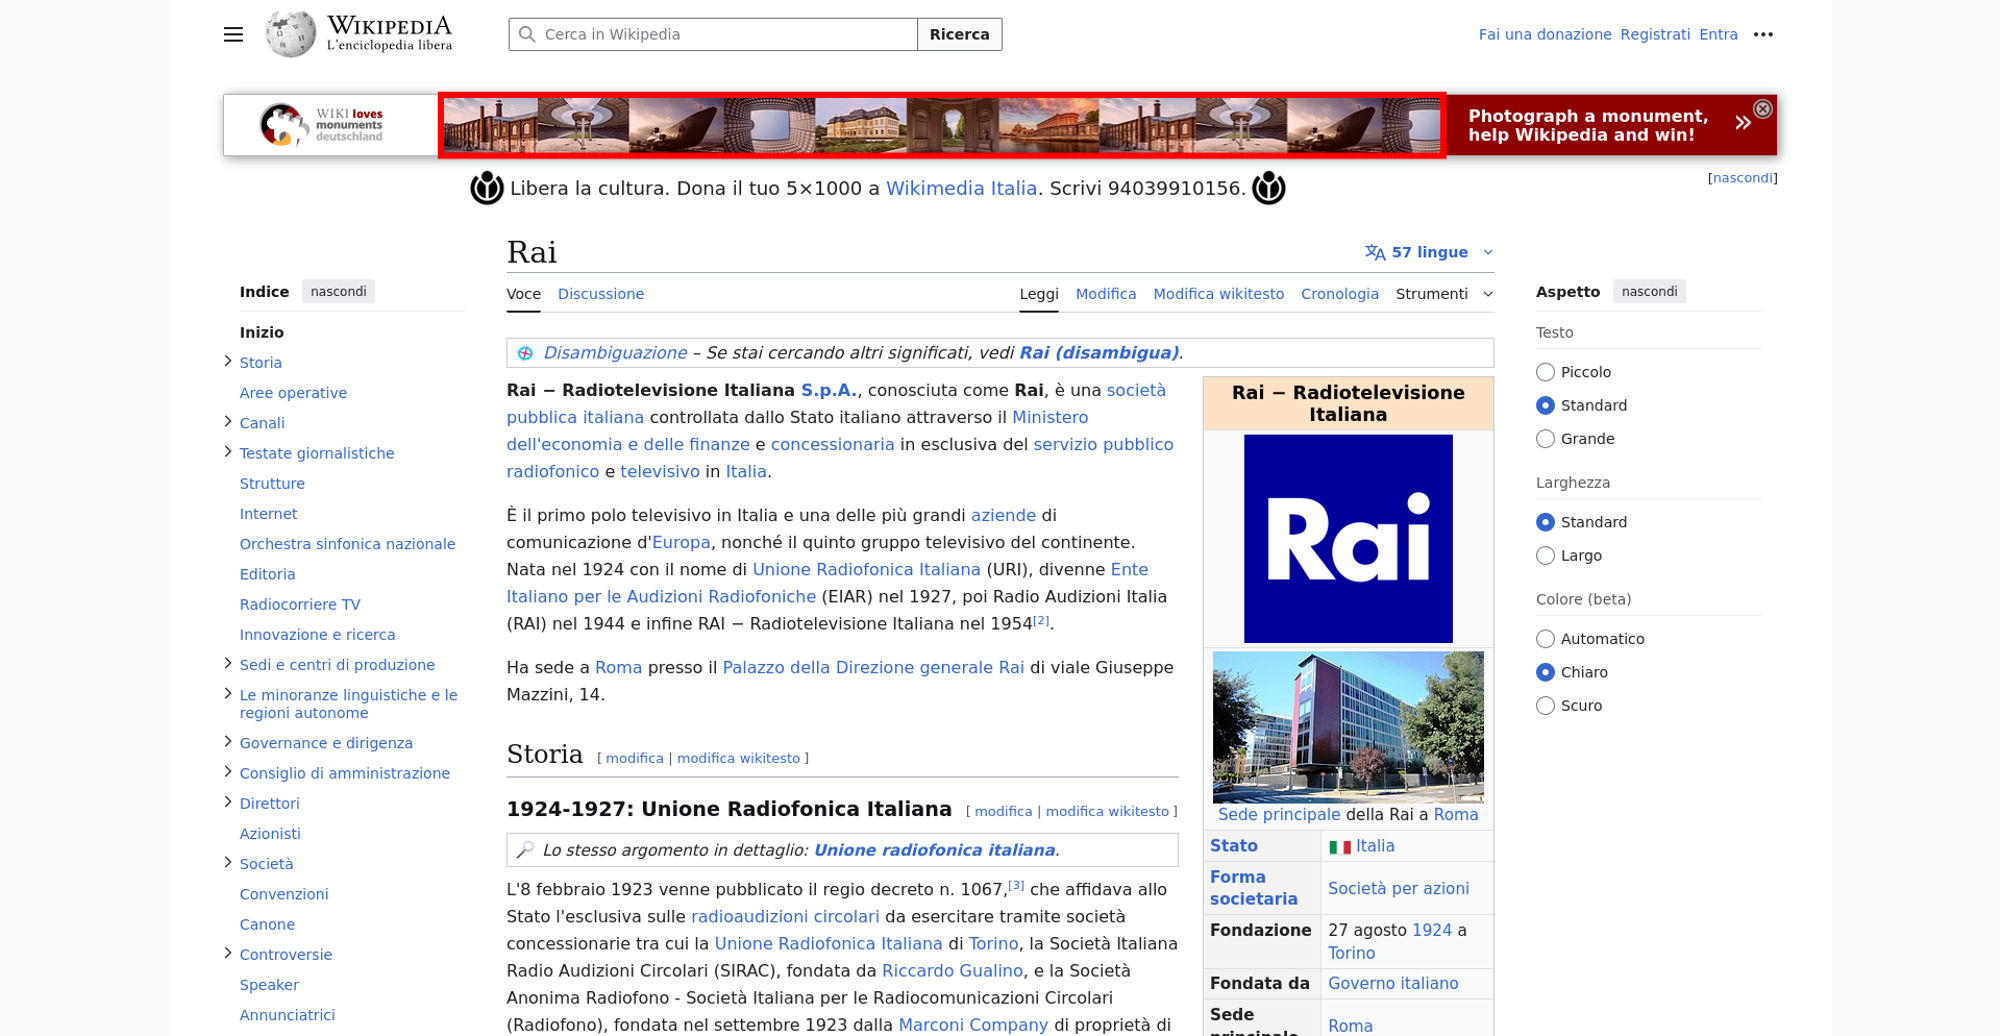The image size is (2000, 1036).
Task: Click the left Wikimedia Italia logo
Action: tap(487, 188)
